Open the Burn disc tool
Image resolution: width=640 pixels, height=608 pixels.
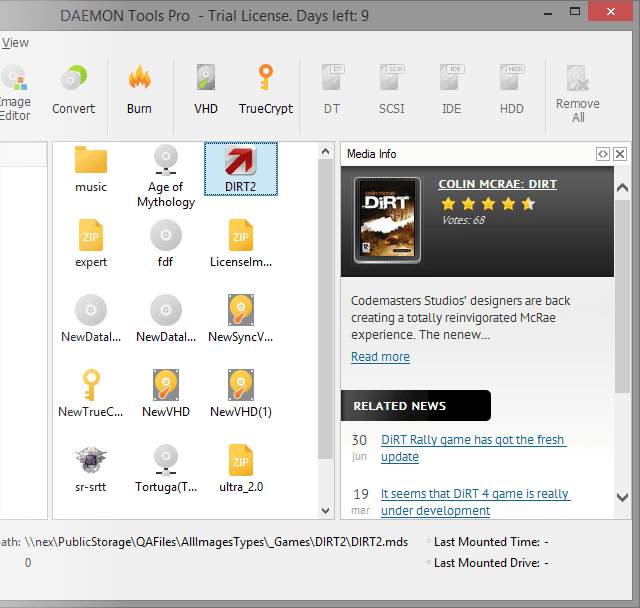[139, 90]
